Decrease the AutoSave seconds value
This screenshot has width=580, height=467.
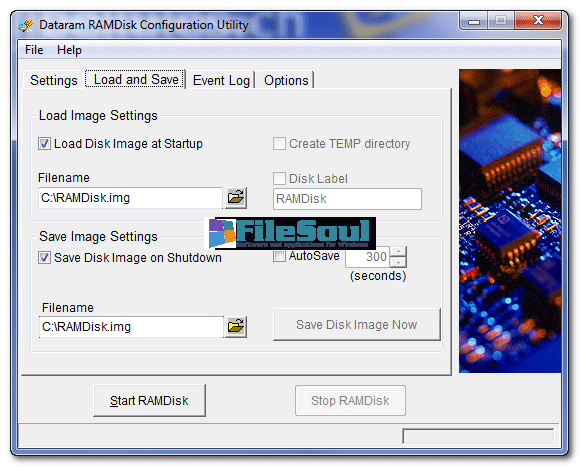click(x=398, y=262)
